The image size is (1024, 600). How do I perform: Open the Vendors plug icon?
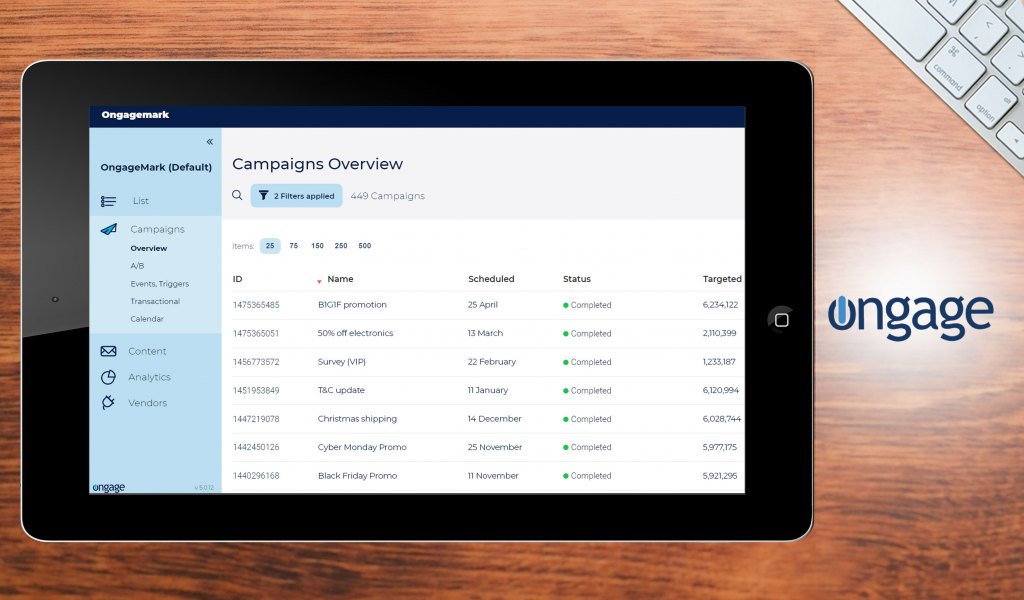(108, 403)
